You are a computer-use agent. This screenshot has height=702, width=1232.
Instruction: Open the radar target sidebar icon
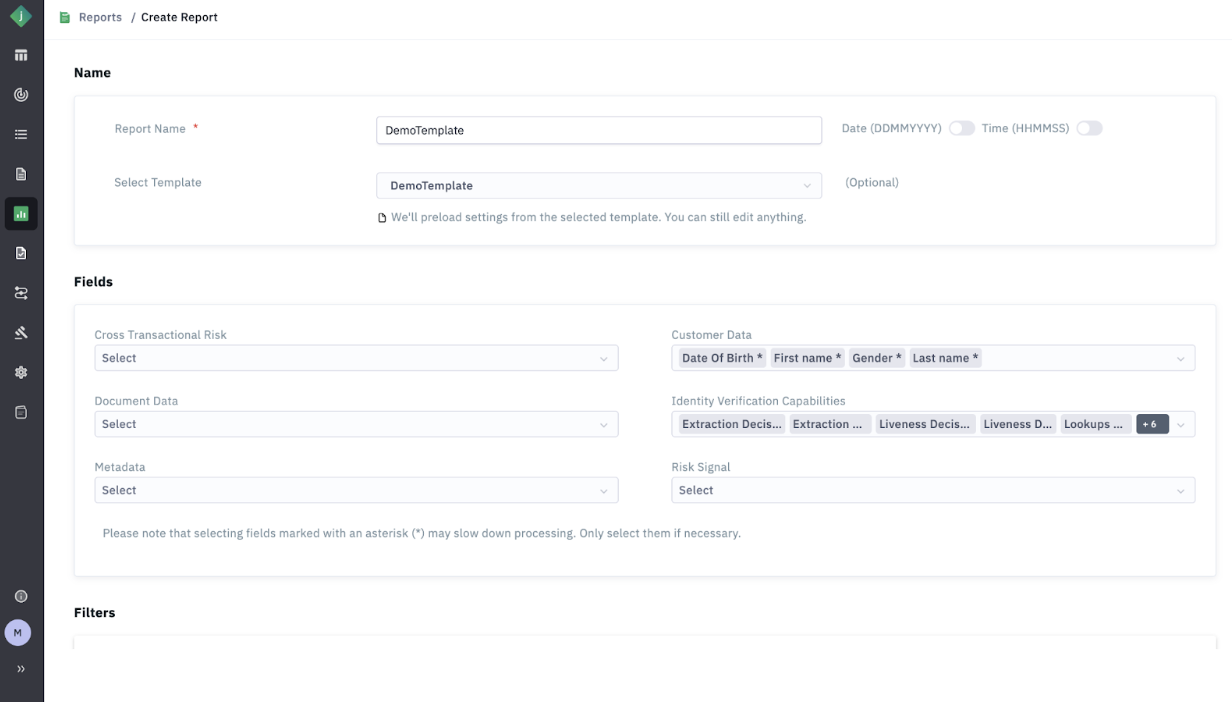click(21, 95)
